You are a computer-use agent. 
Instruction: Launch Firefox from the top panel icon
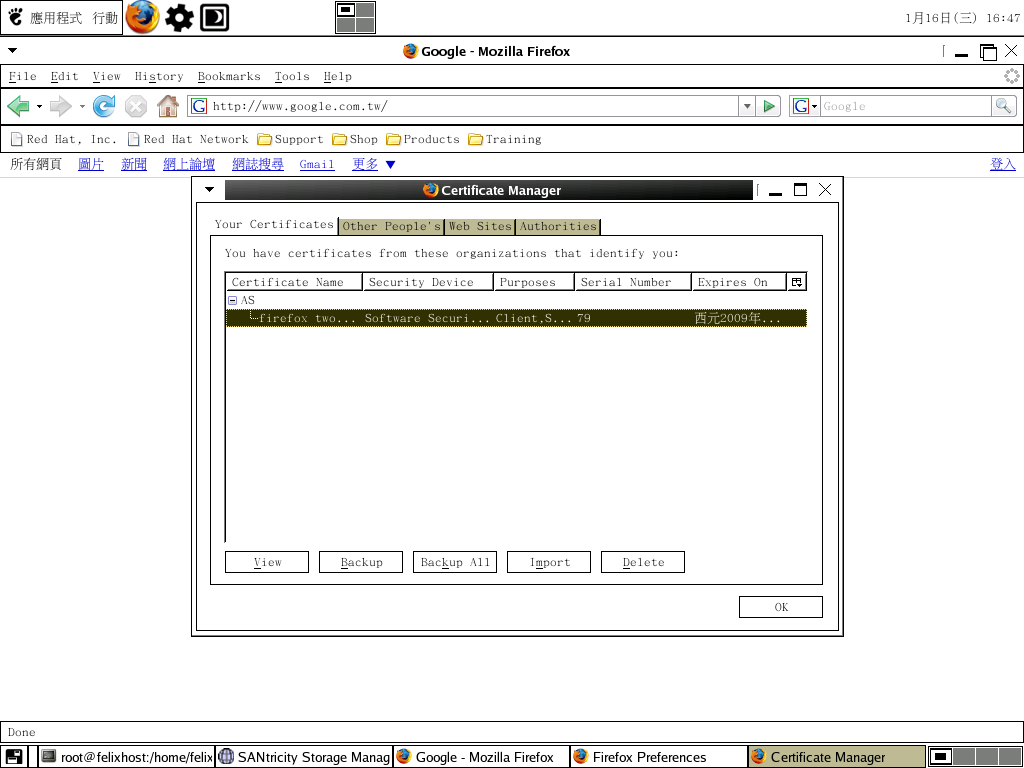pyautogui.click(x=142, y=18)
